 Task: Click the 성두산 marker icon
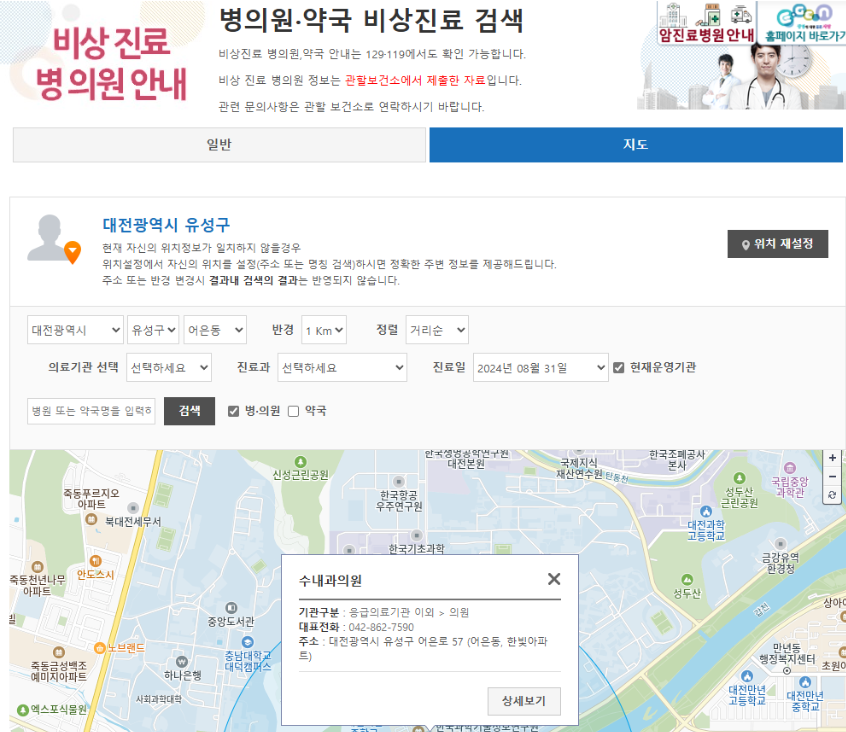(687, 580)
